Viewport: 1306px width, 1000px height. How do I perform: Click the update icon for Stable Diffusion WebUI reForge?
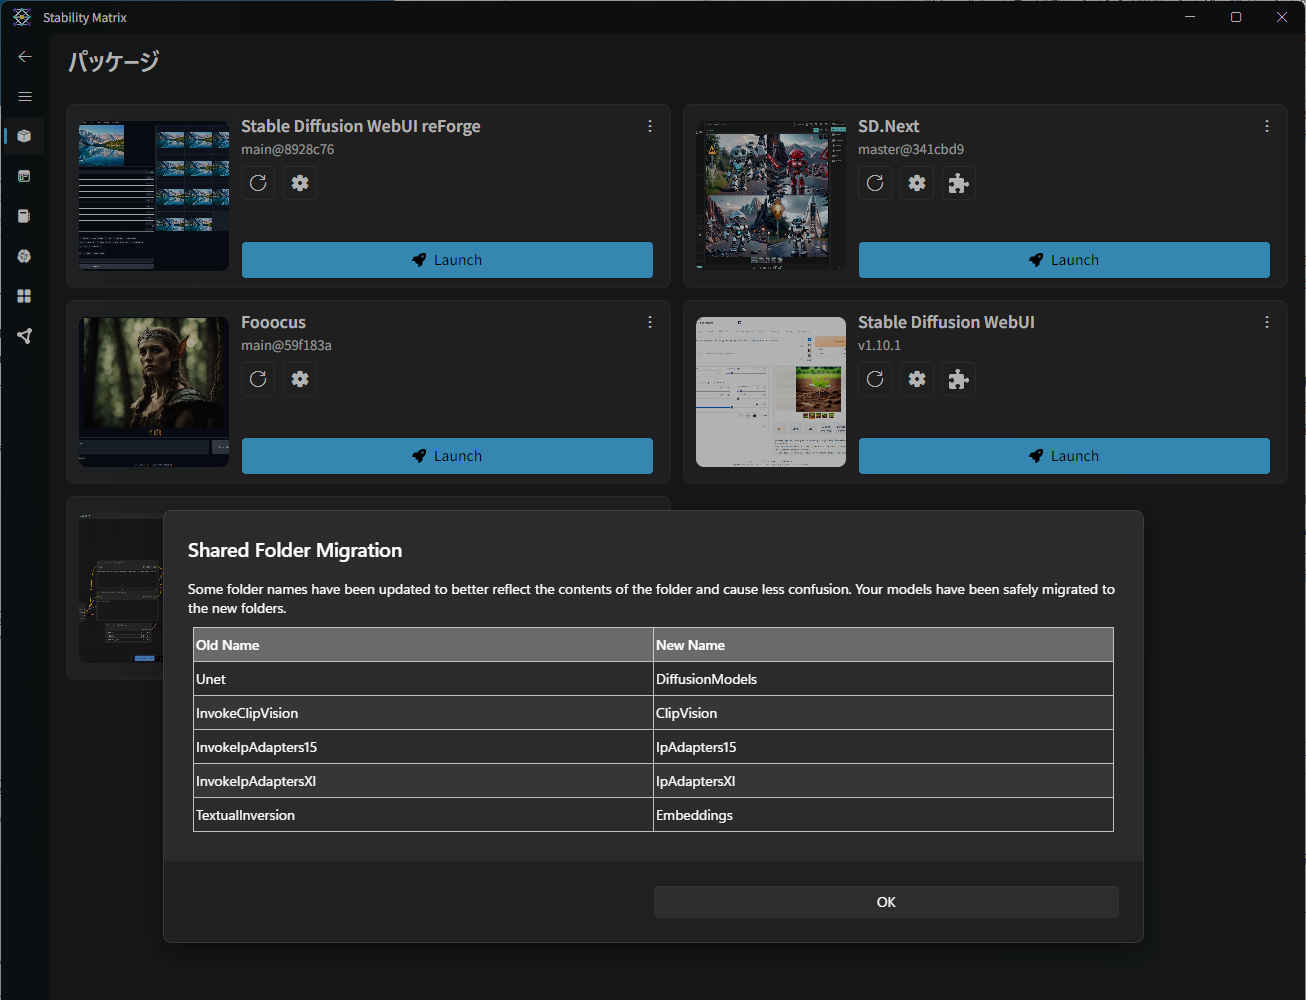(x=258, y=183)
